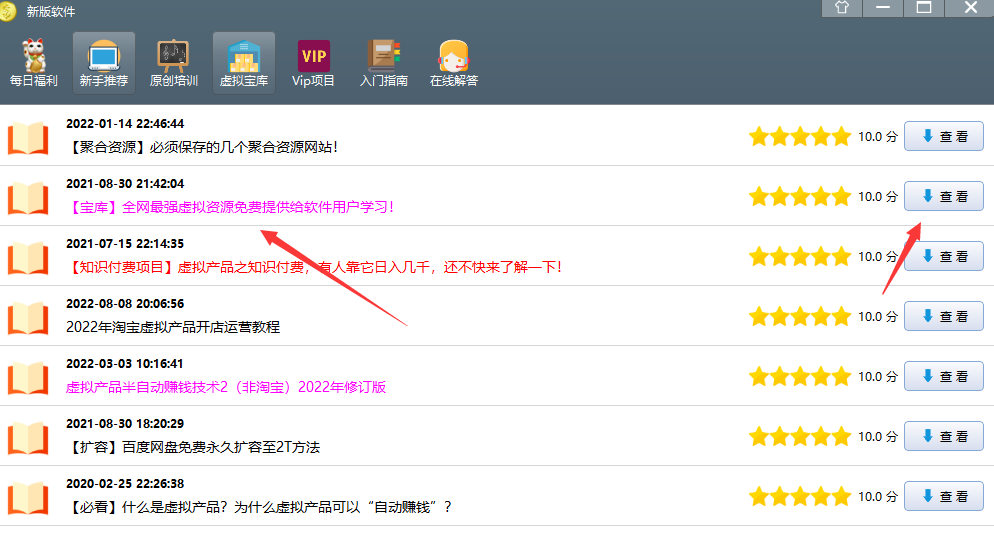Open 【宝库】全网最强虚拟资源 title

coord(231,207)
